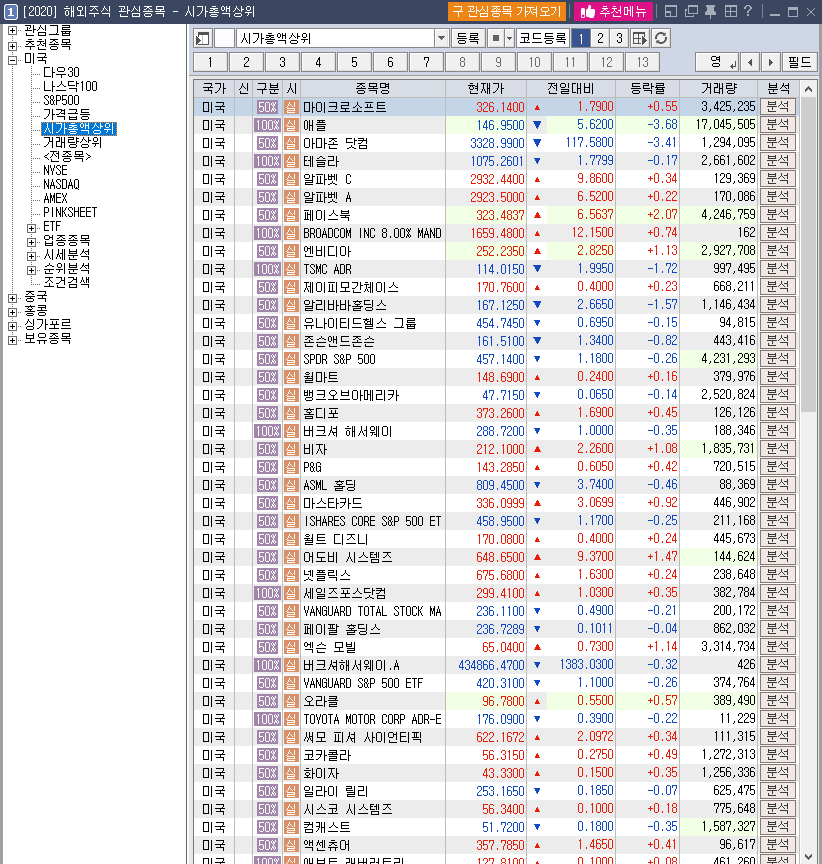Open the help question mark icon
This screenshot has width=822, height=864.
748,11
